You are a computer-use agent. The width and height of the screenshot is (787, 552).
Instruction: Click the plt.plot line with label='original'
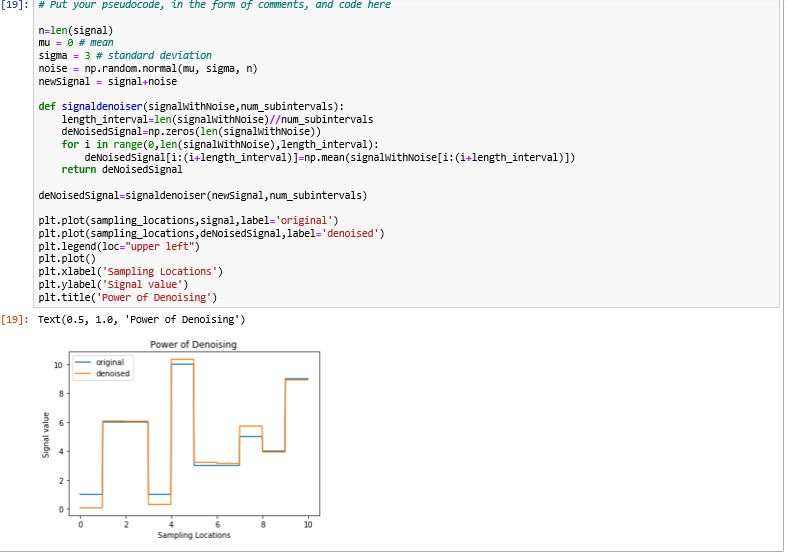[x=188, y=220]
